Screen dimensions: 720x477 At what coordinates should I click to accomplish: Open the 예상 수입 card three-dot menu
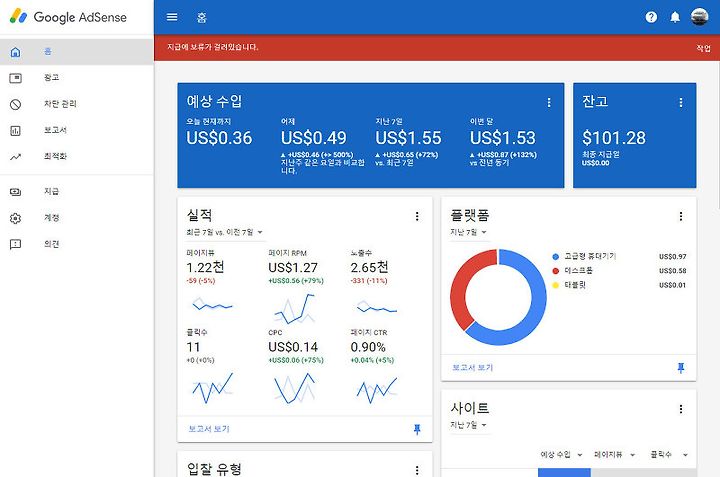(549, 102)
